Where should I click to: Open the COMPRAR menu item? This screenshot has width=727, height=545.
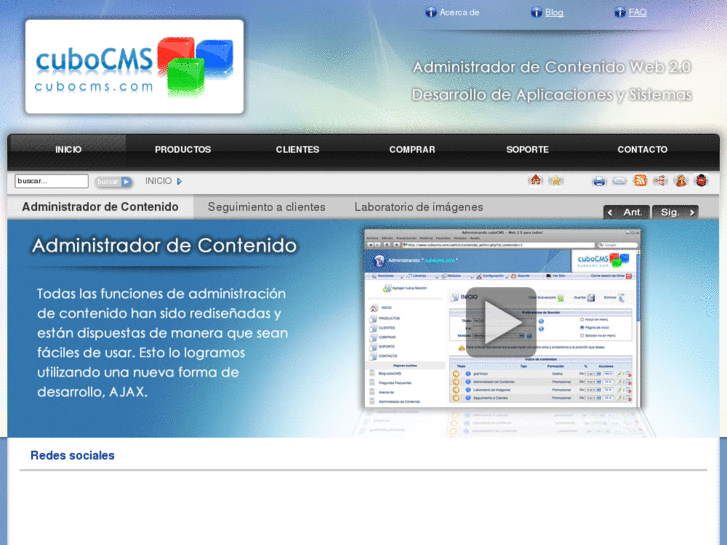(412, 149)
